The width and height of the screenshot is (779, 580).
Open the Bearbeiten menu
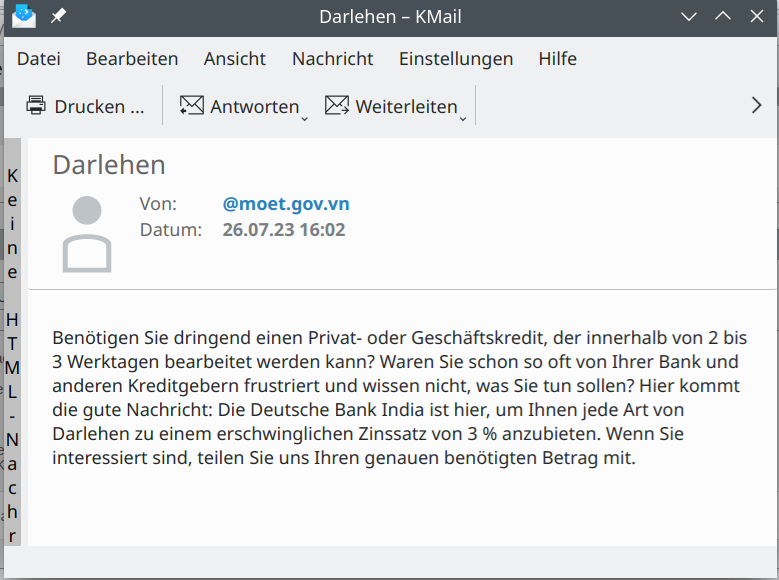click(132, 59)
